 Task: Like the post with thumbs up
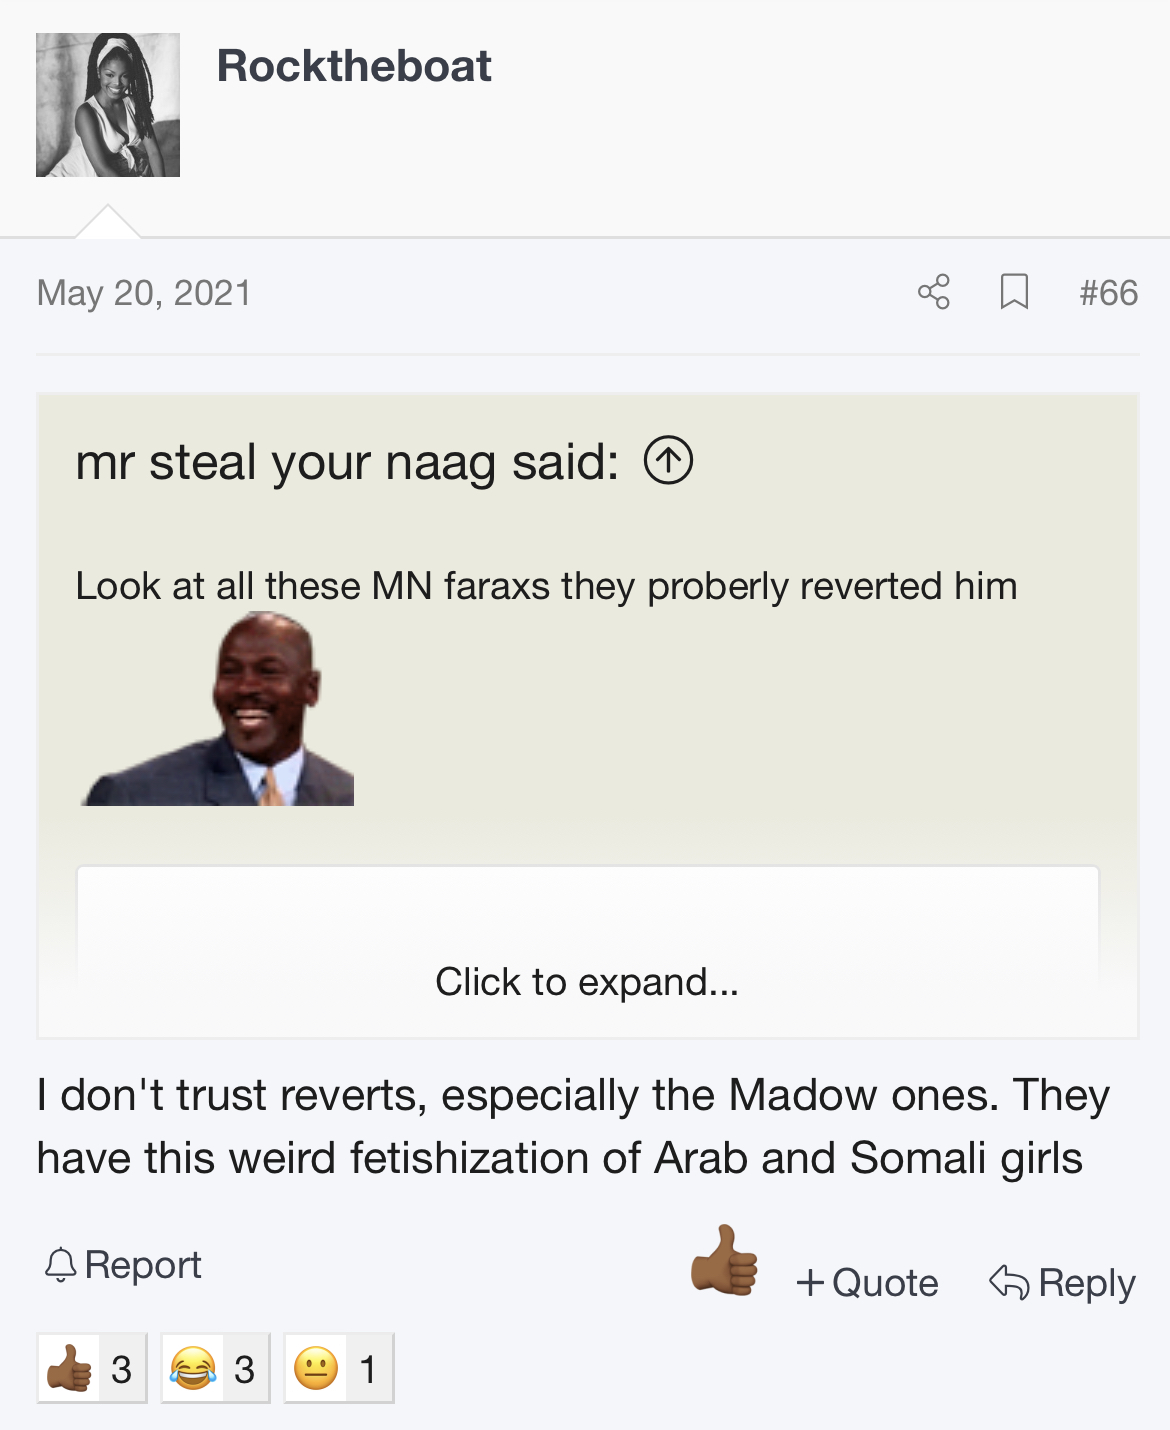pos(724,1261)
